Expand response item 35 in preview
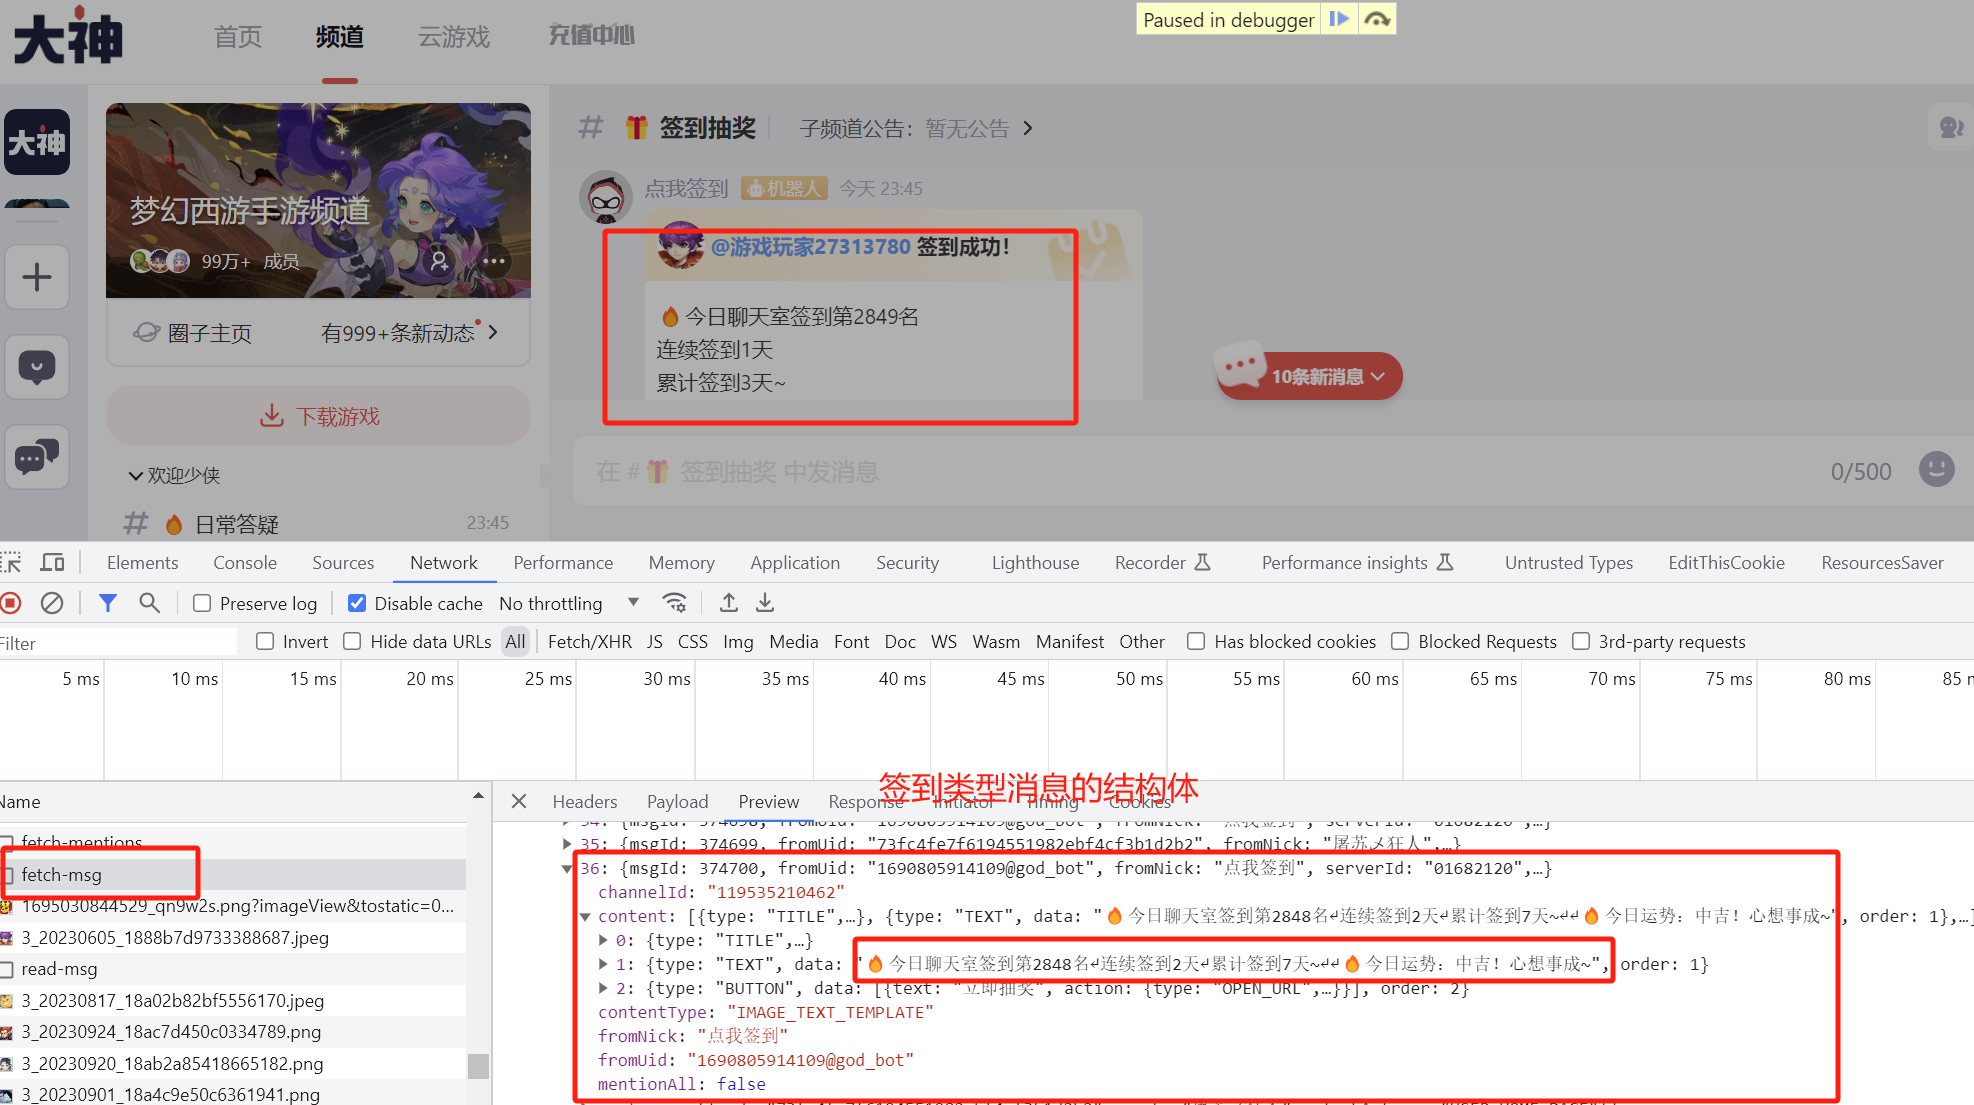 coord(567,845)
